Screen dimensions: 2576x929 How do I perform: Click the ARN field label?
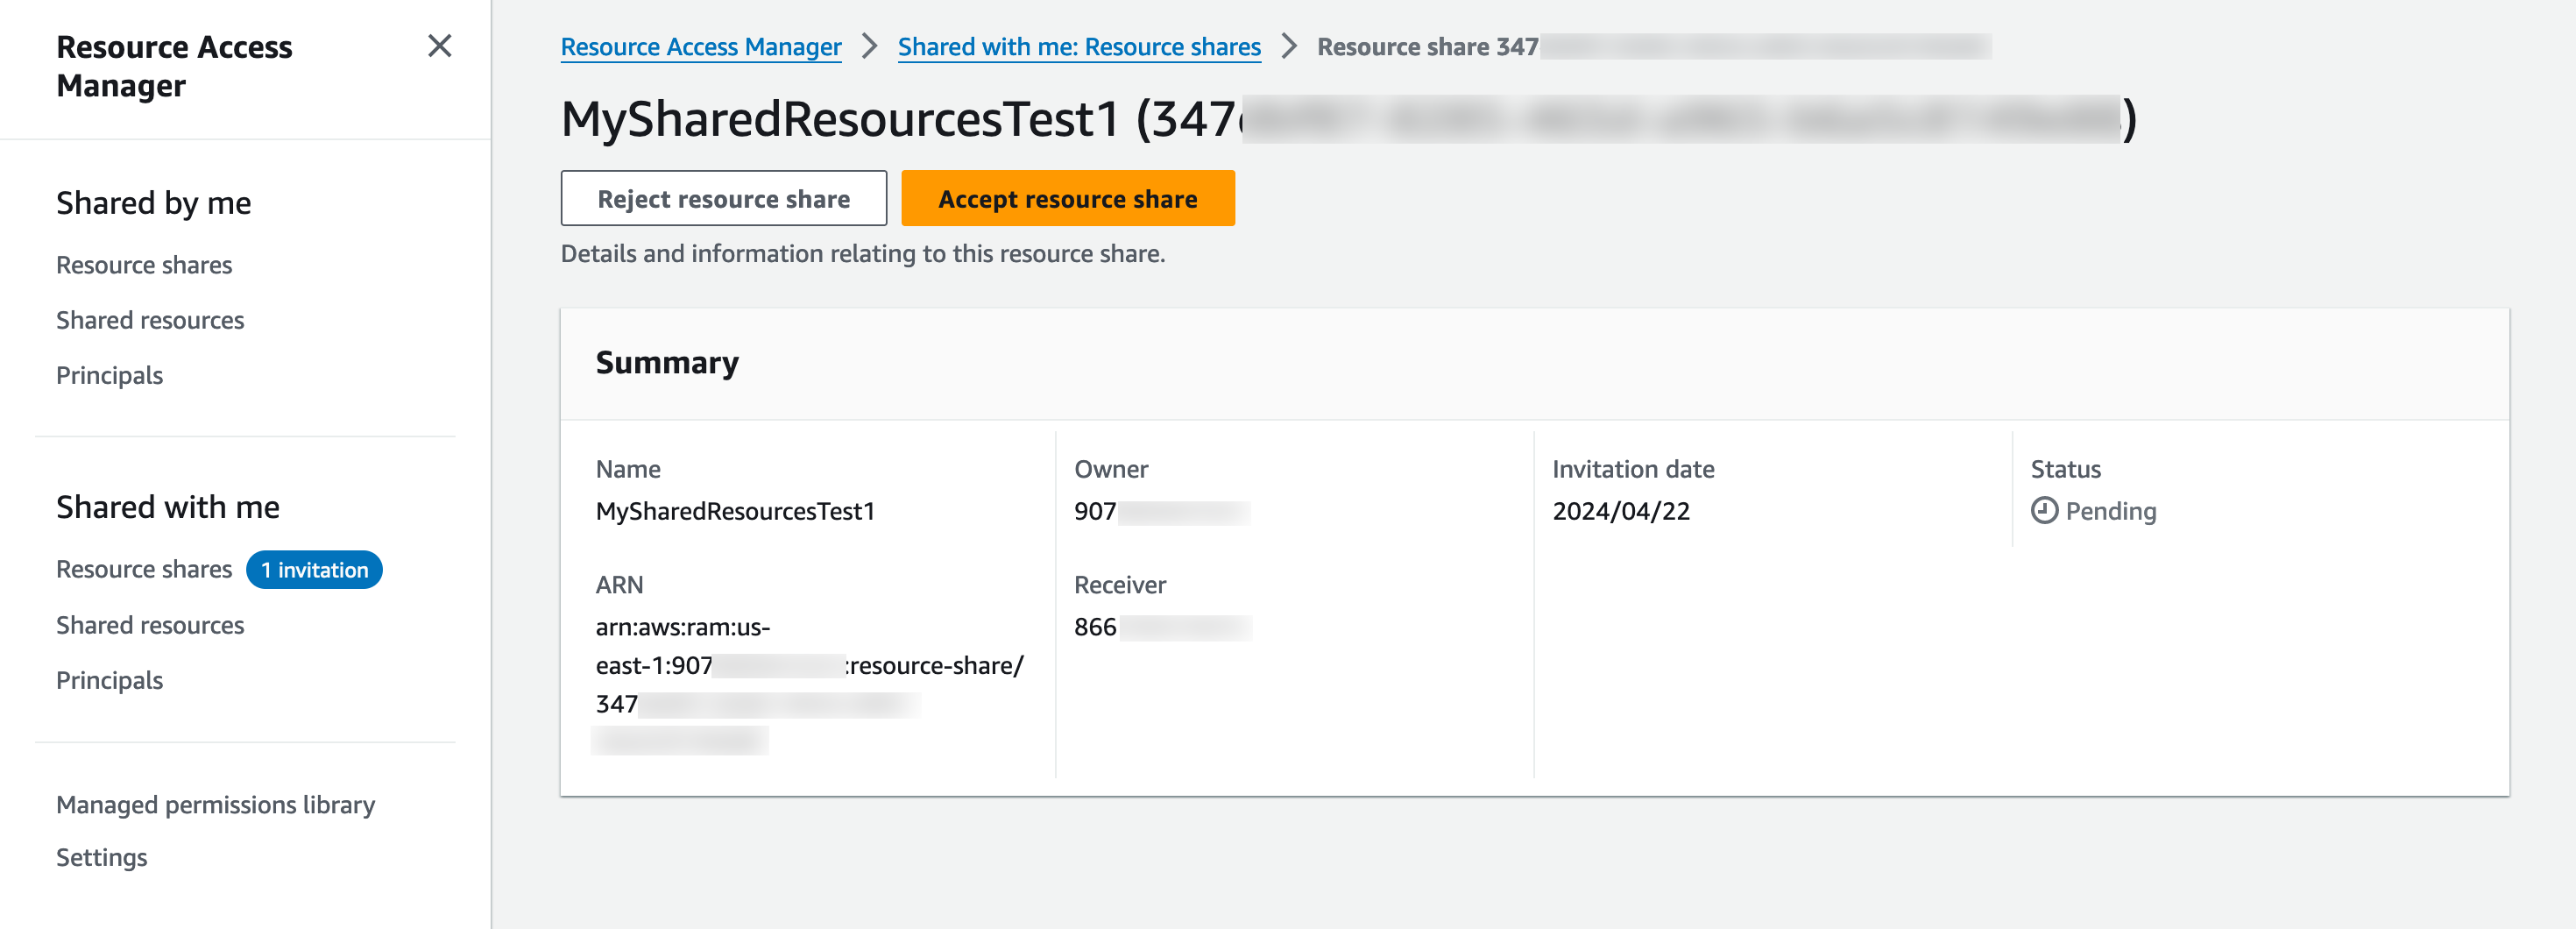tap(620, 585)
